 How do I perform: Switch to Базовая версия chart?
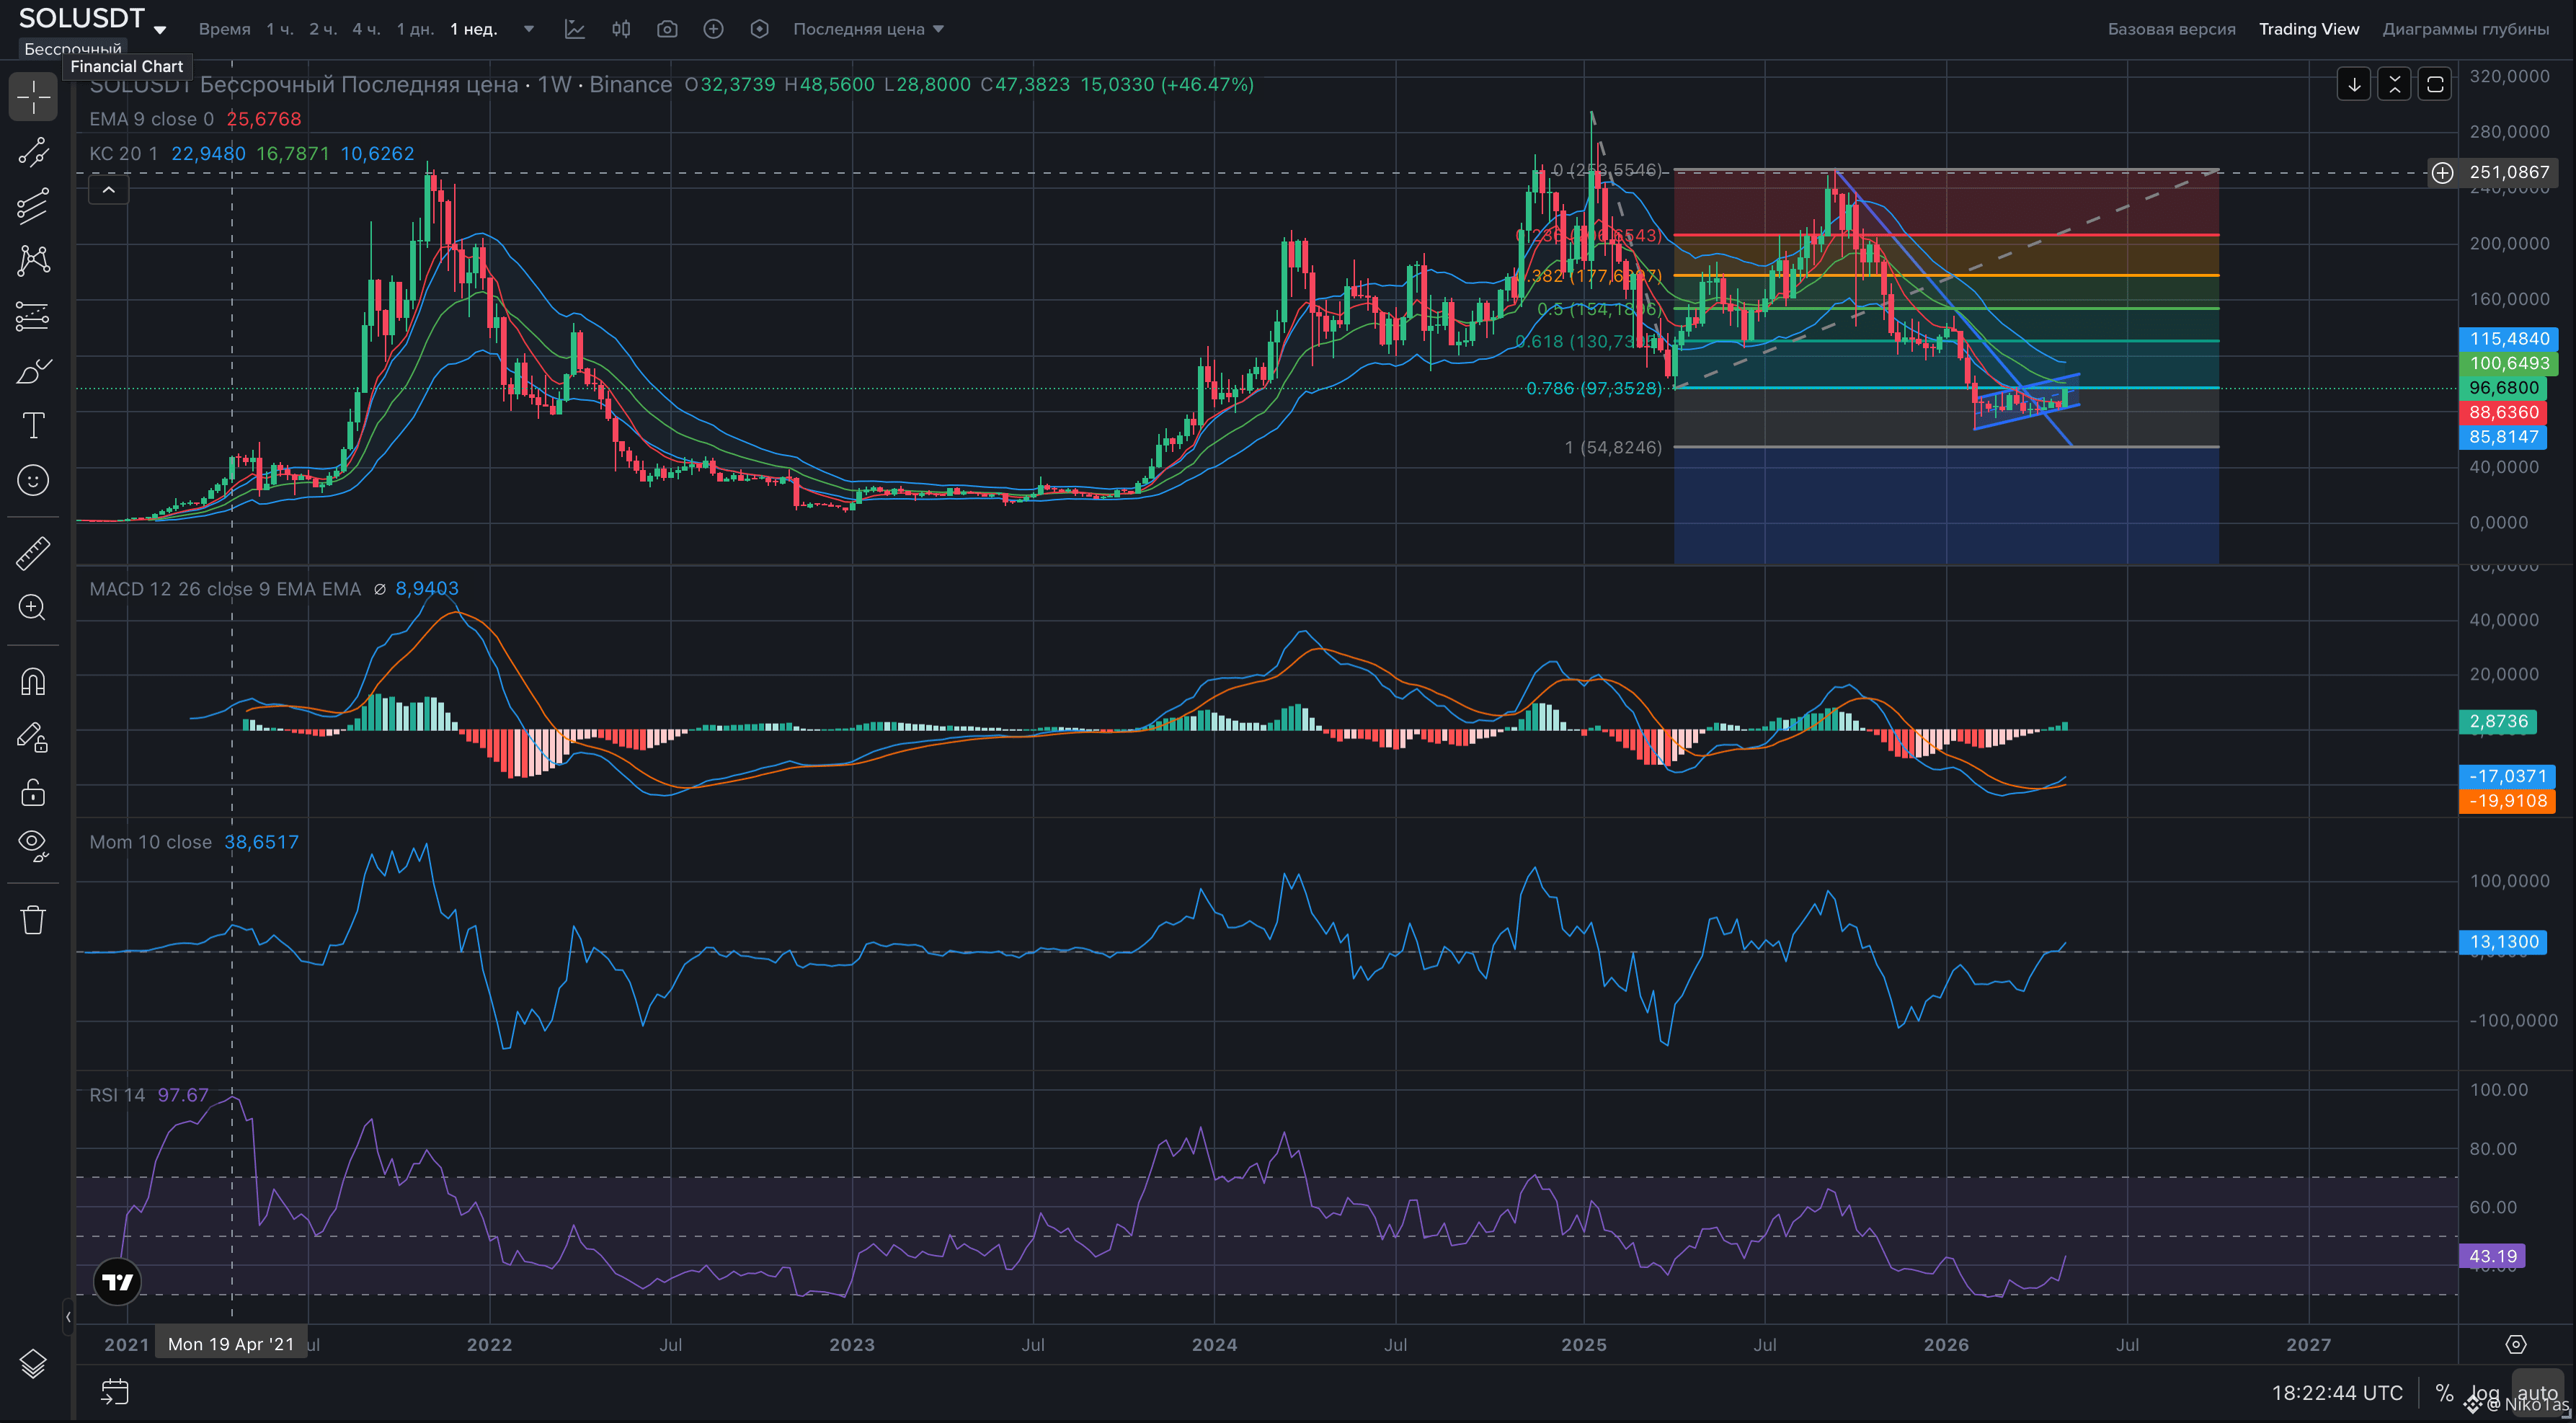(x=2171, y=29)
